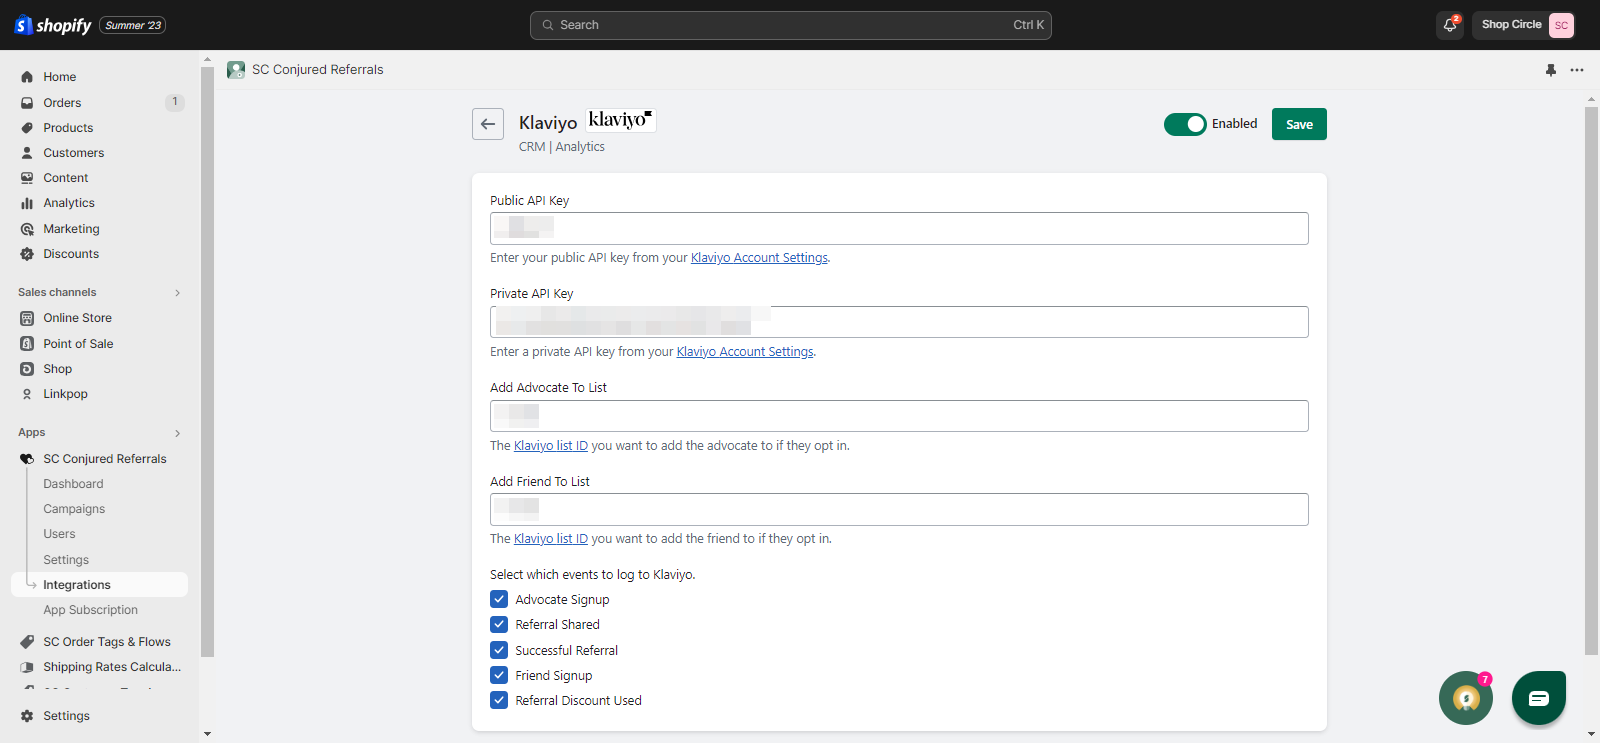Uncheck Friend Signup event
The width and height of the screenshot is (1600, 743).
499,675
